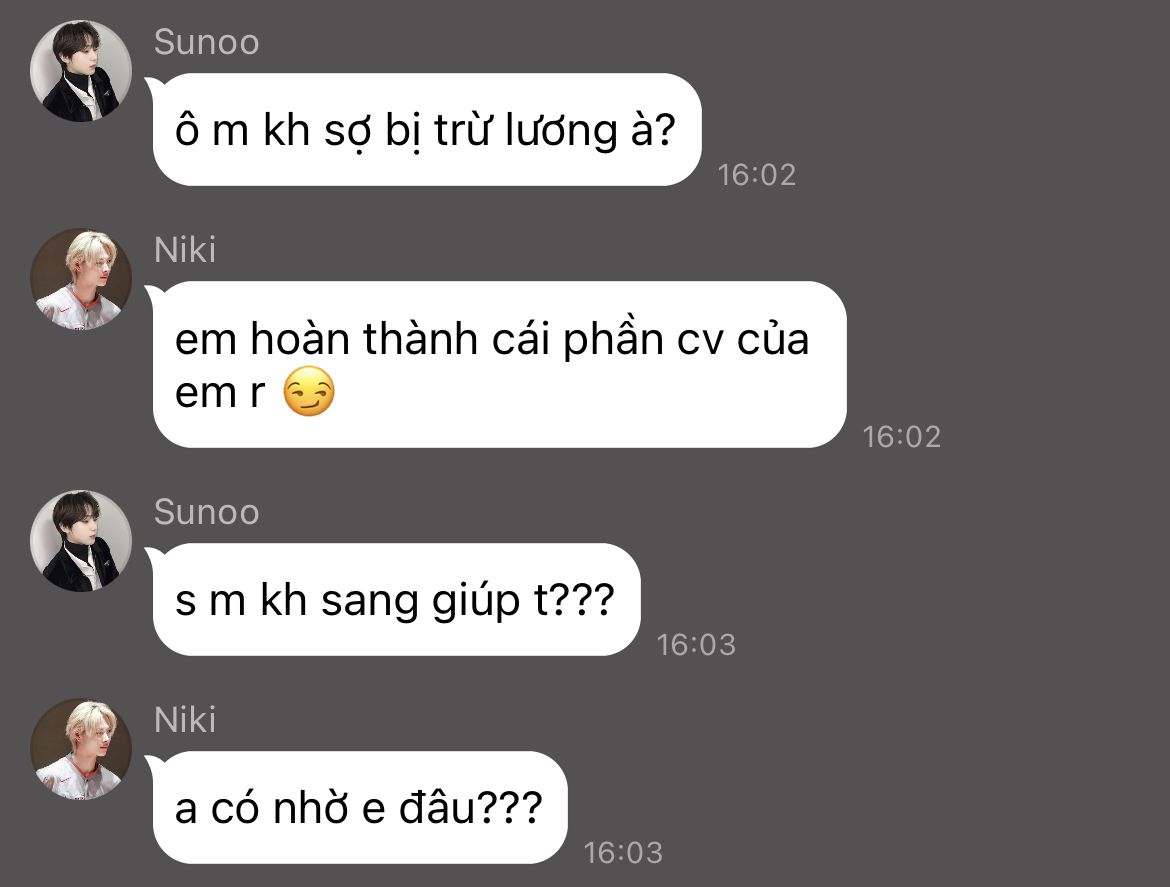Screen dimensions: 1170x887
Task: Click the Sunoo name above the first message
Action: tap(207, 43)
